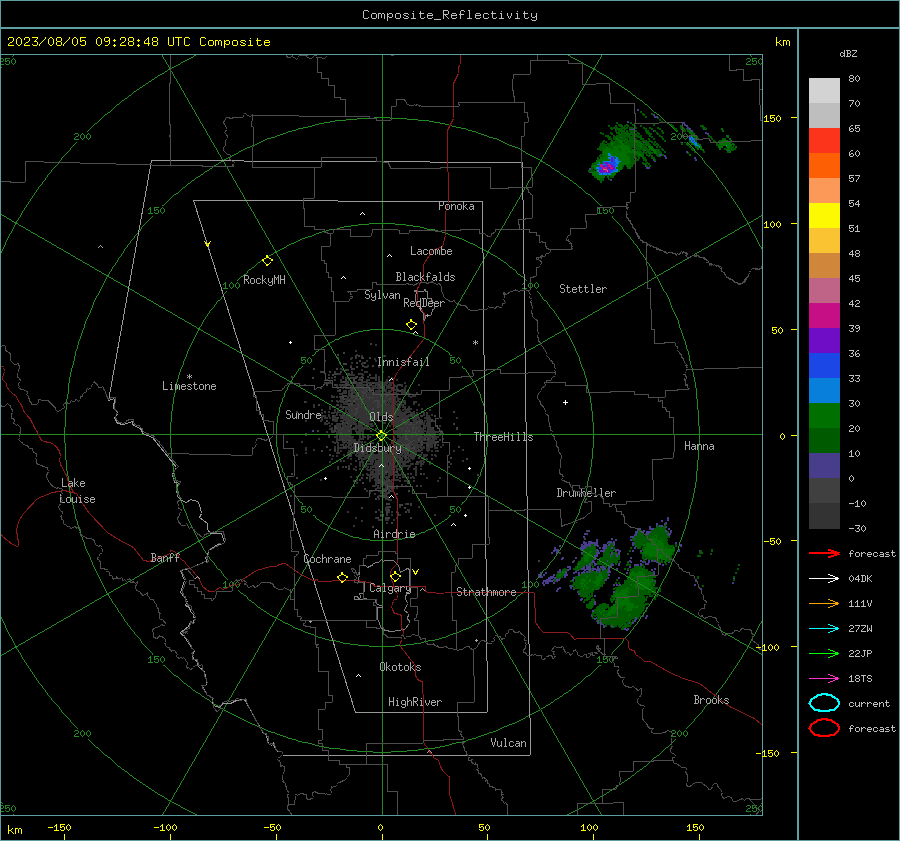Viewport: 900px width, 841px height.
Task: Click the Okotoks label
Action: [x=400, y=668]
